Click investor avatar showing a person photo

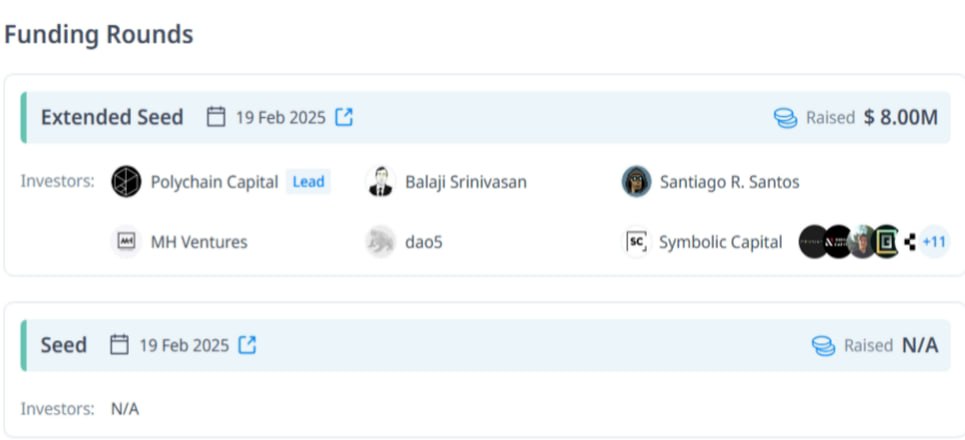pyautogui.click(x=862, y=242)
